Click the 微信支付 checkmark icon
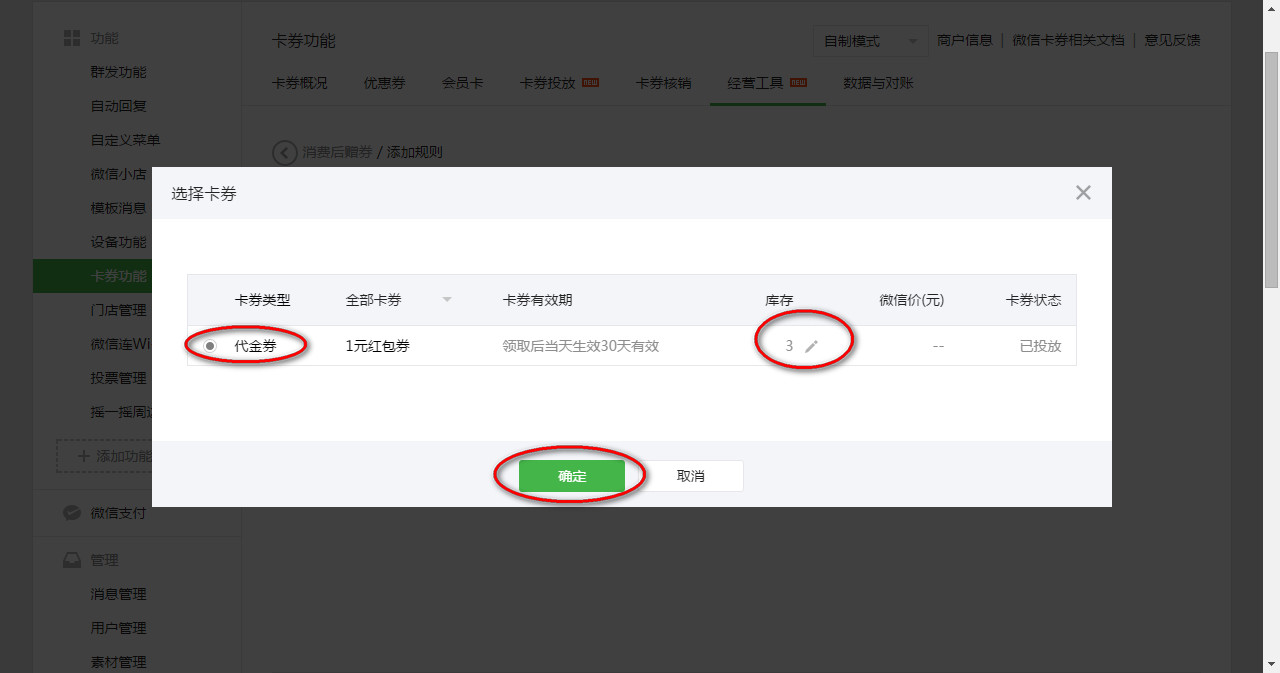 72,513
